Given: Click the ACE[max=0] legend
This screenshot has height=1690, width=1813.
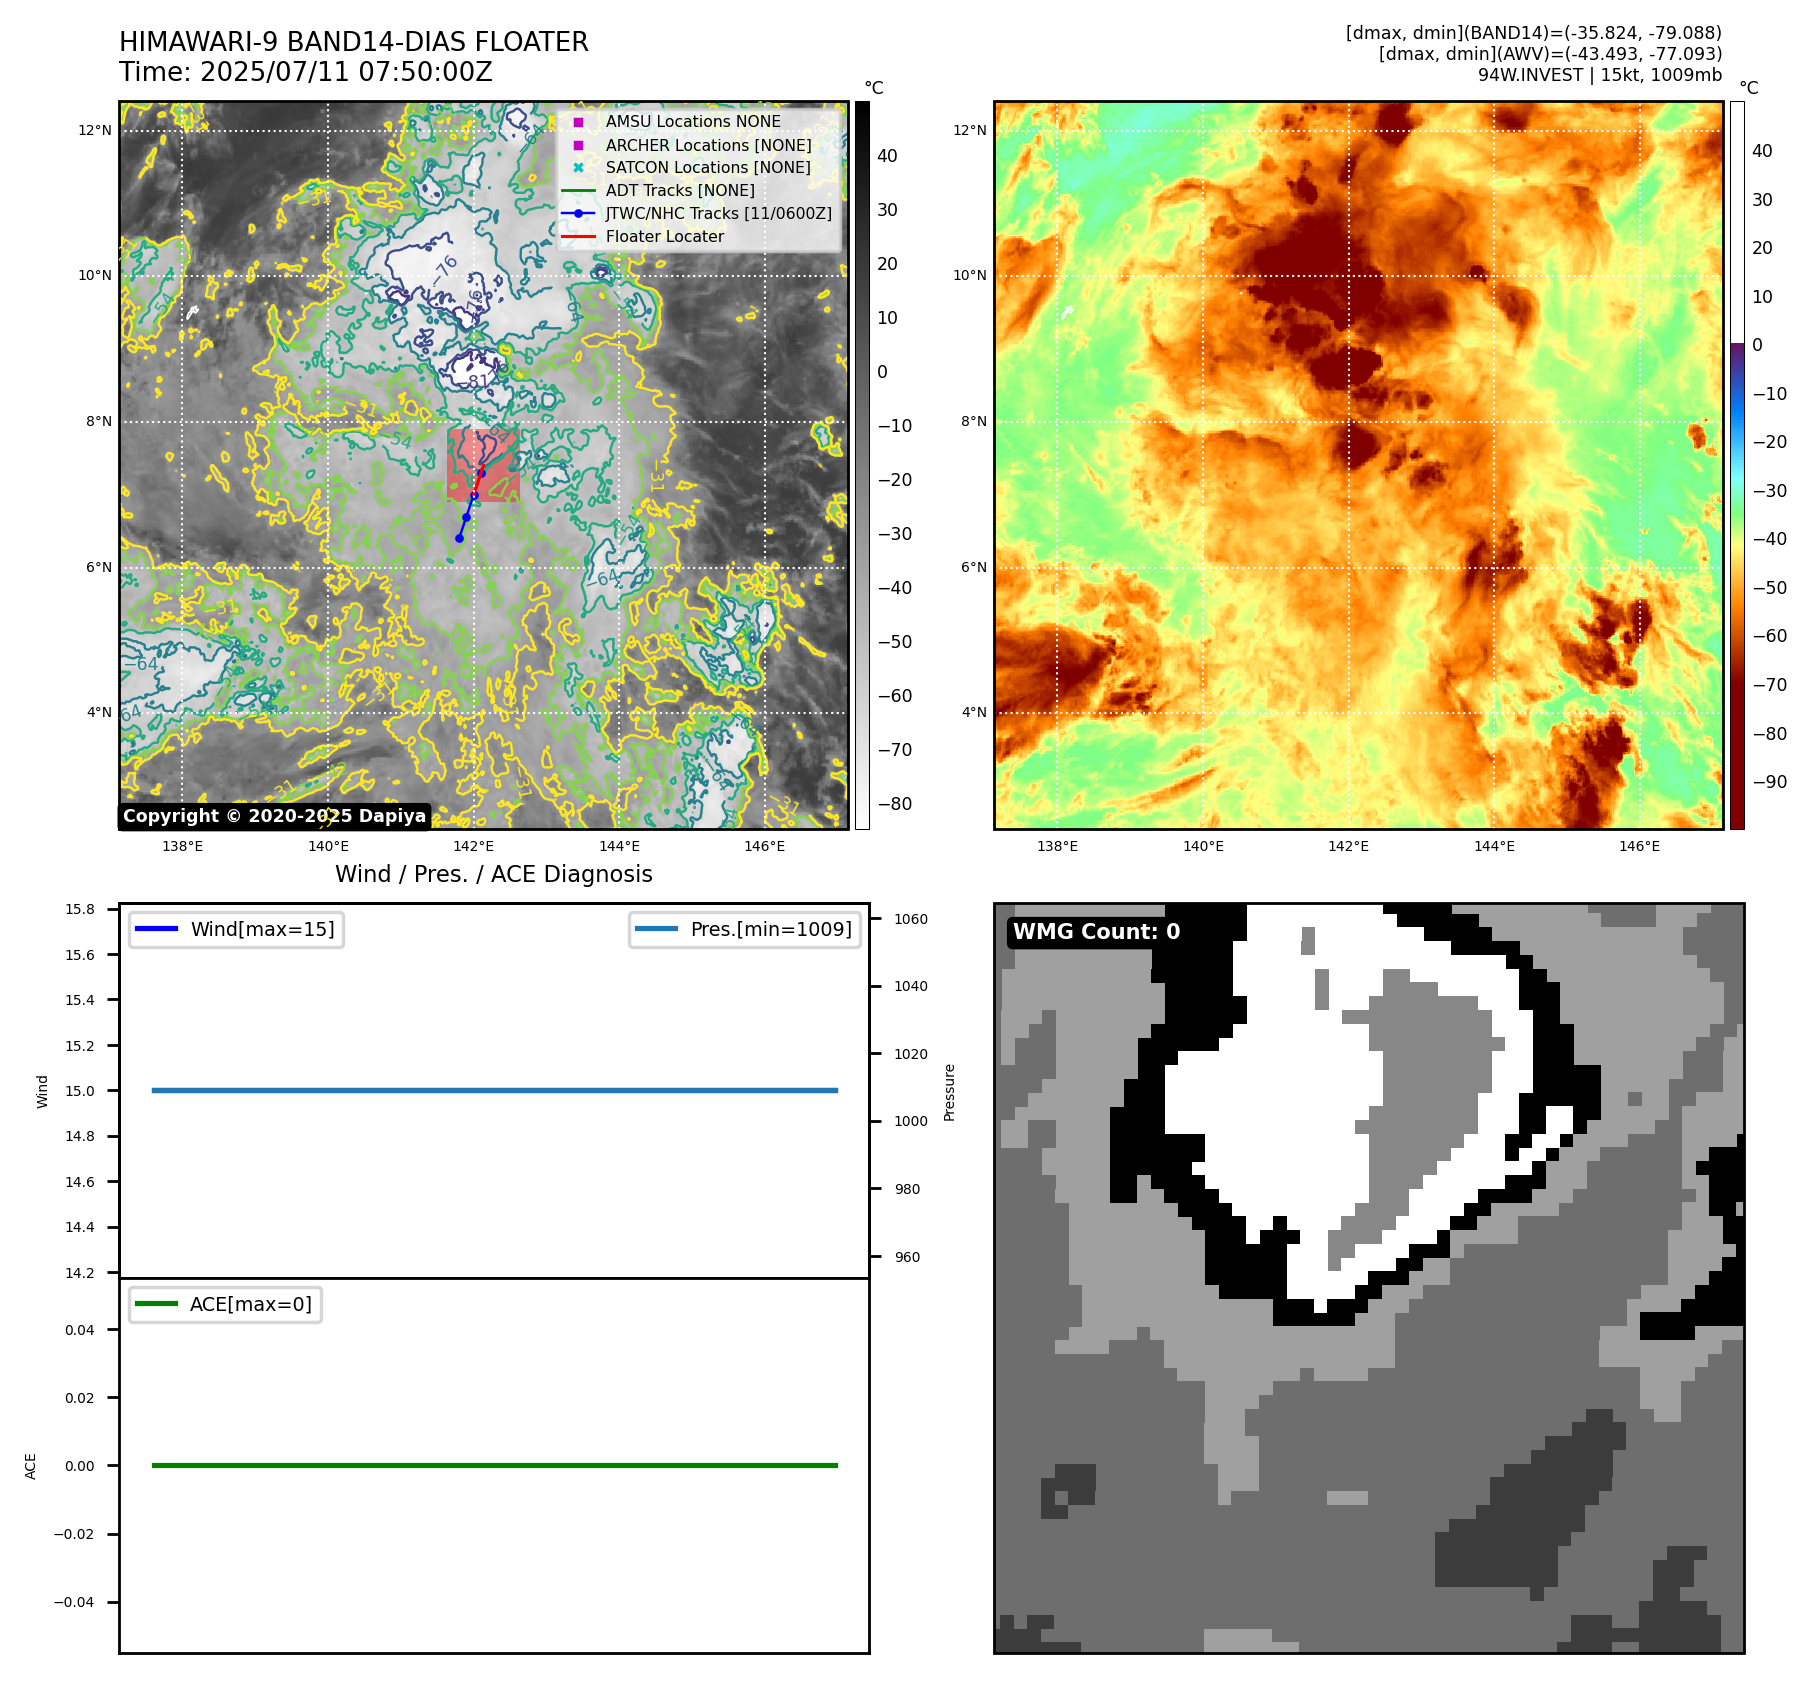Looking at the screenshot, I should (x=225, y=1304).
